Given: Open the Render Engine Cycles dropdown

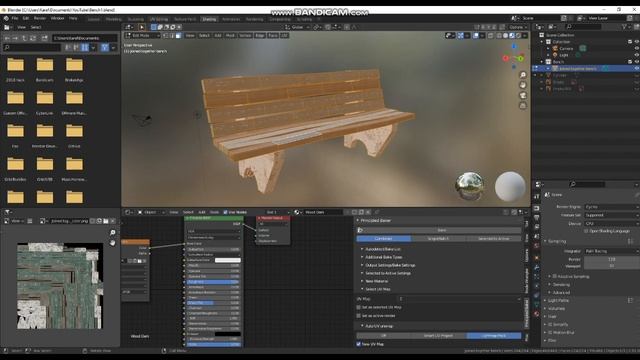Looking at the screenshot, I should (611, 207).
